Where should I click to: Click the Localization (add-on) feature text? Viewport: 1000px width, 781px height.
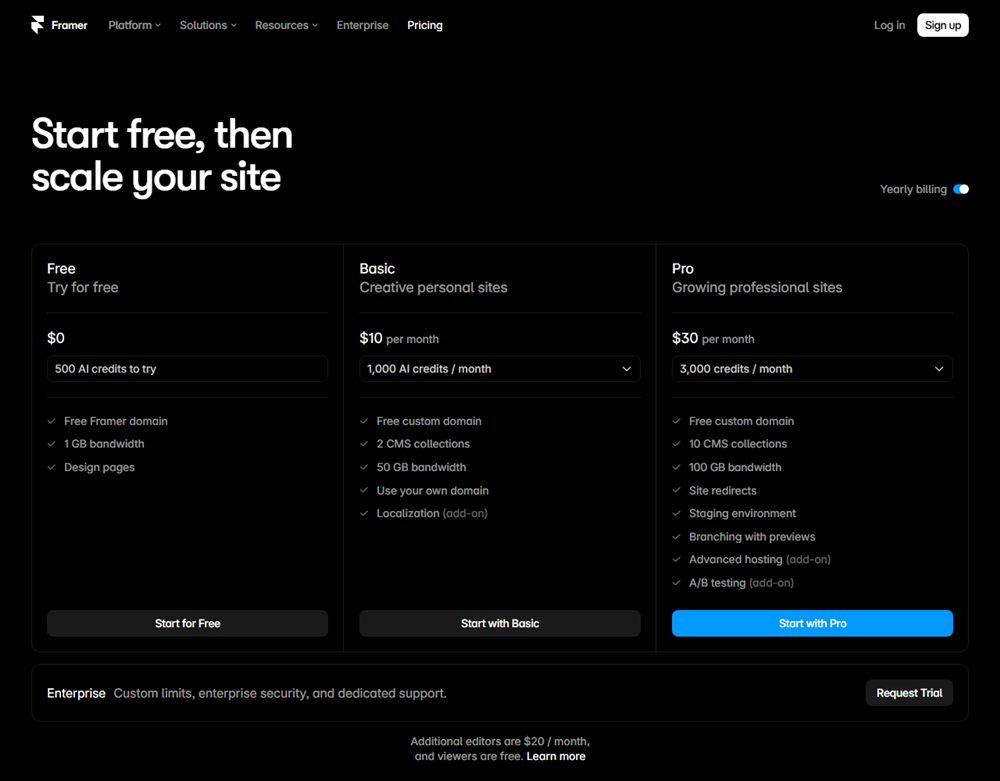pyautogui.click(x=432, y=513)
